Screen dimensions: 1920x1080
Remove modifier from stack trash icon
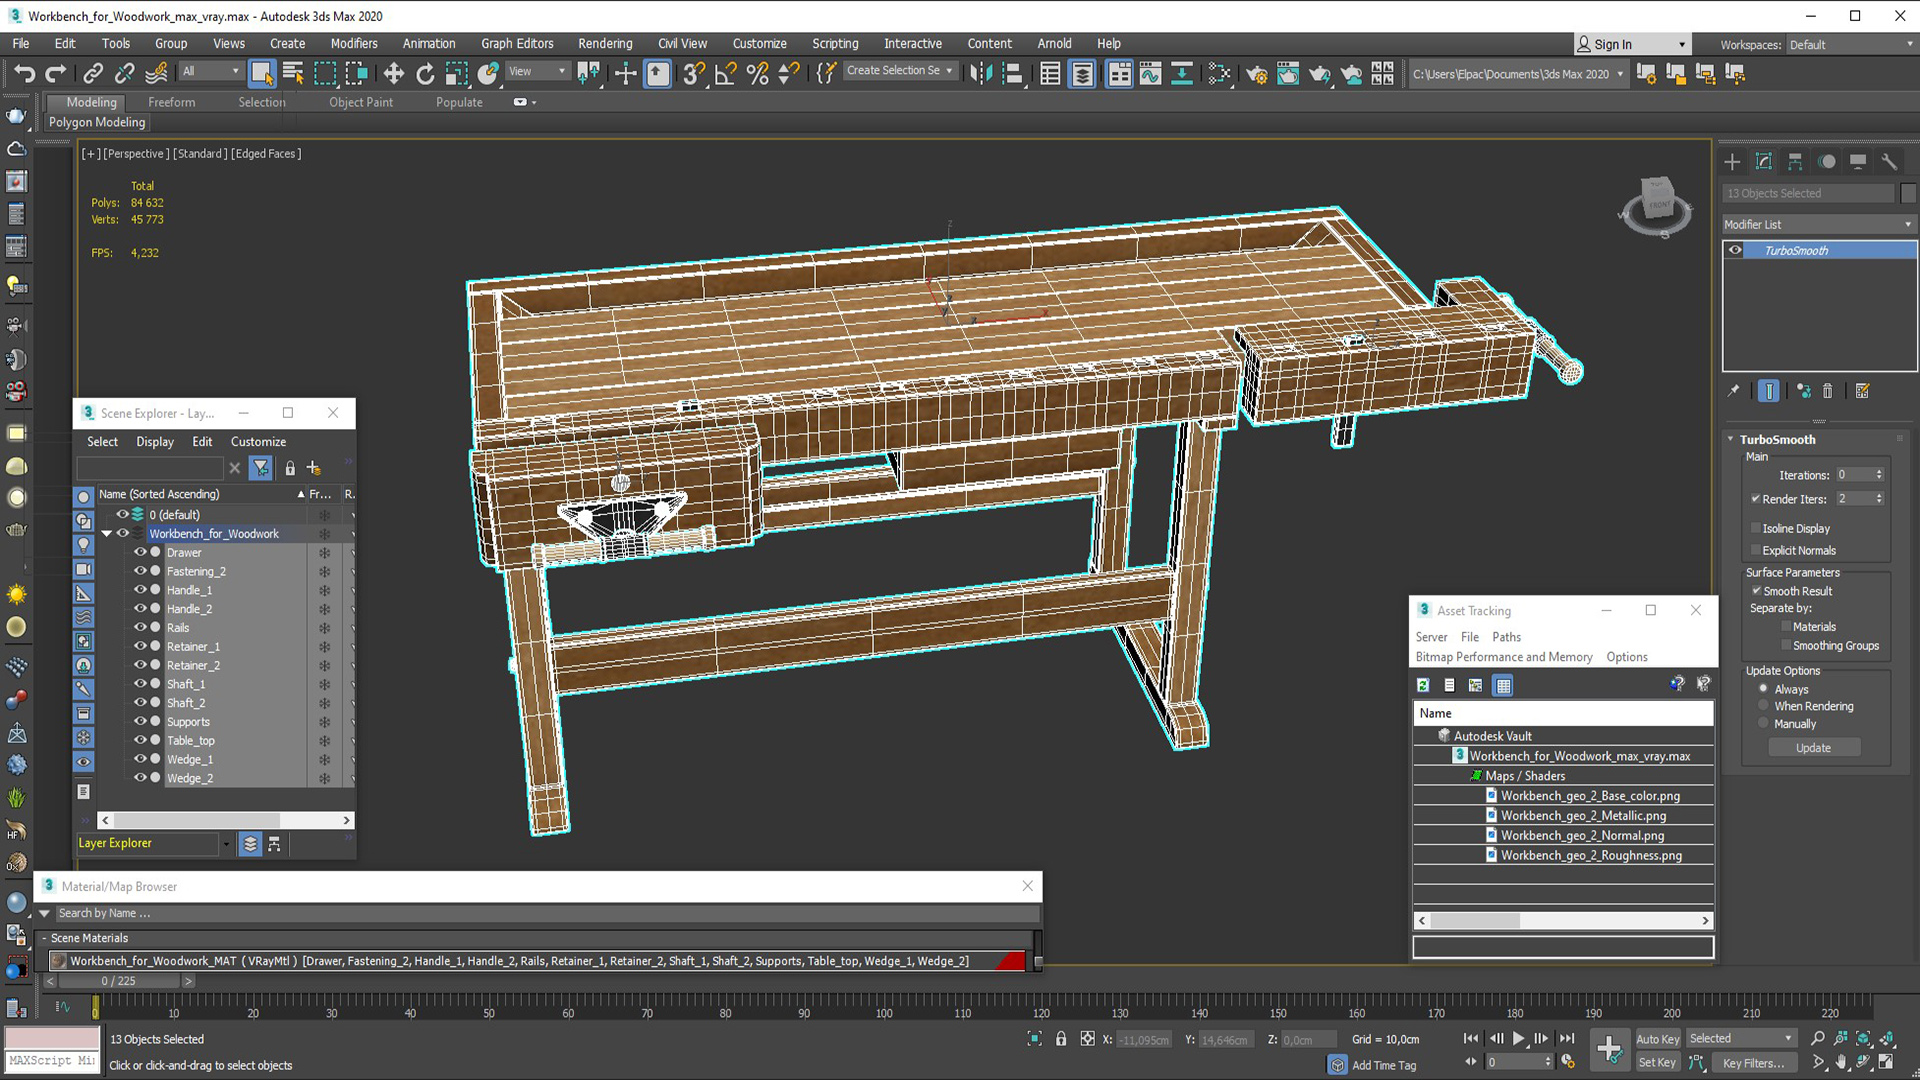point(1828,391)
